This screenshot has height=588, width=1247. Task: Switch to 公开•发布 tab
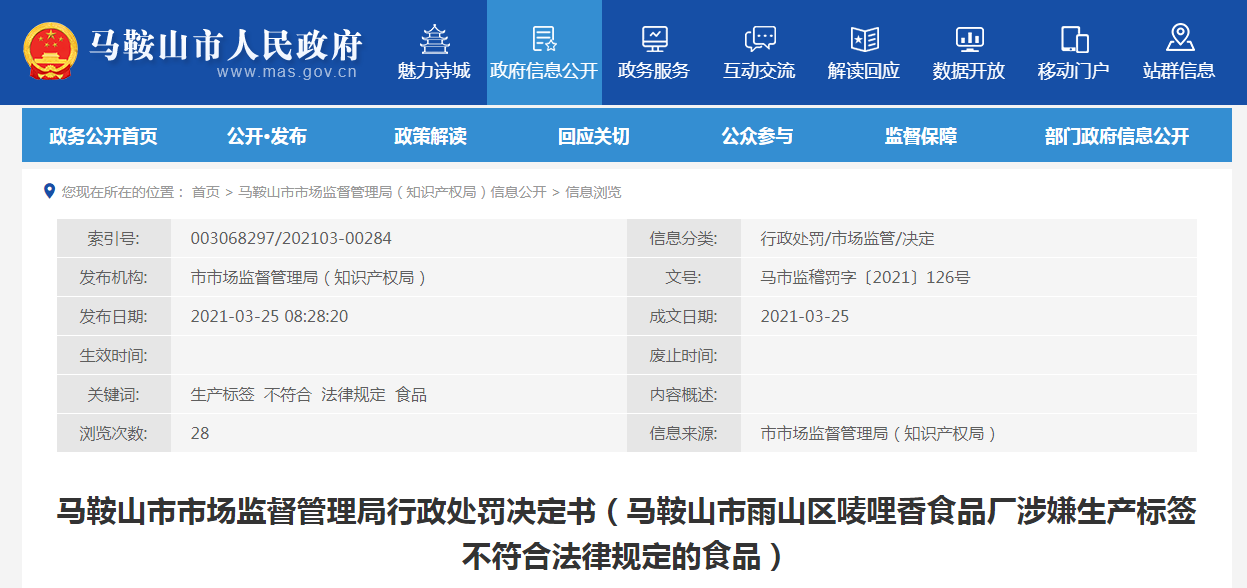click(267, 137)
